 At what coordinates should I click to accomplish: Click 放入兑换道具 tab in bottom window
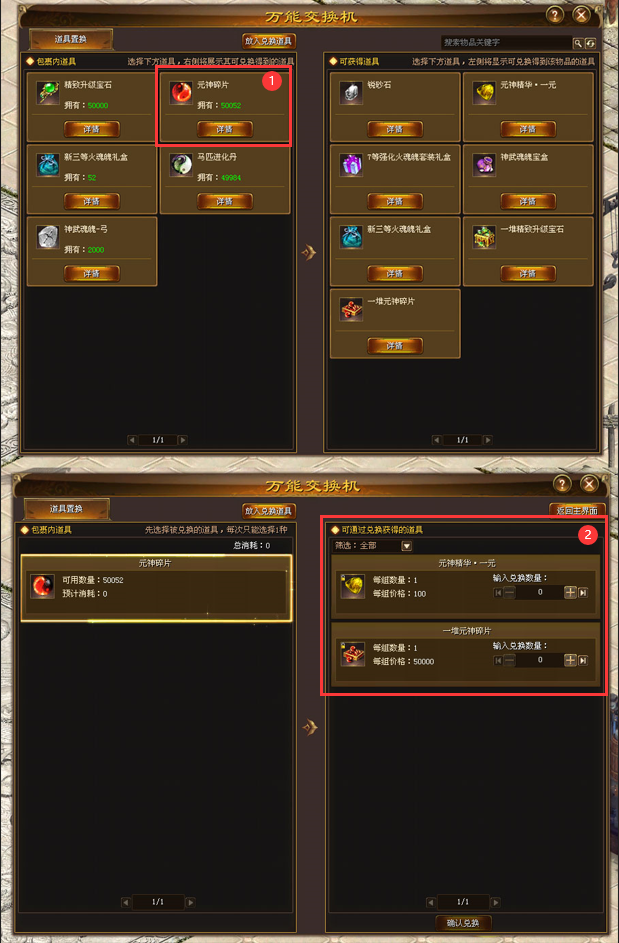point(269,511)
